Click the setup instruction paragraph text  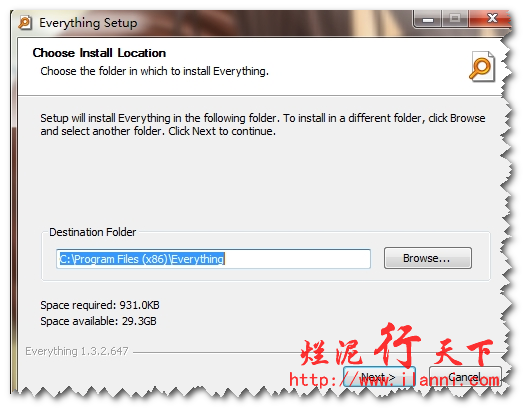click(x=262, y=125)
